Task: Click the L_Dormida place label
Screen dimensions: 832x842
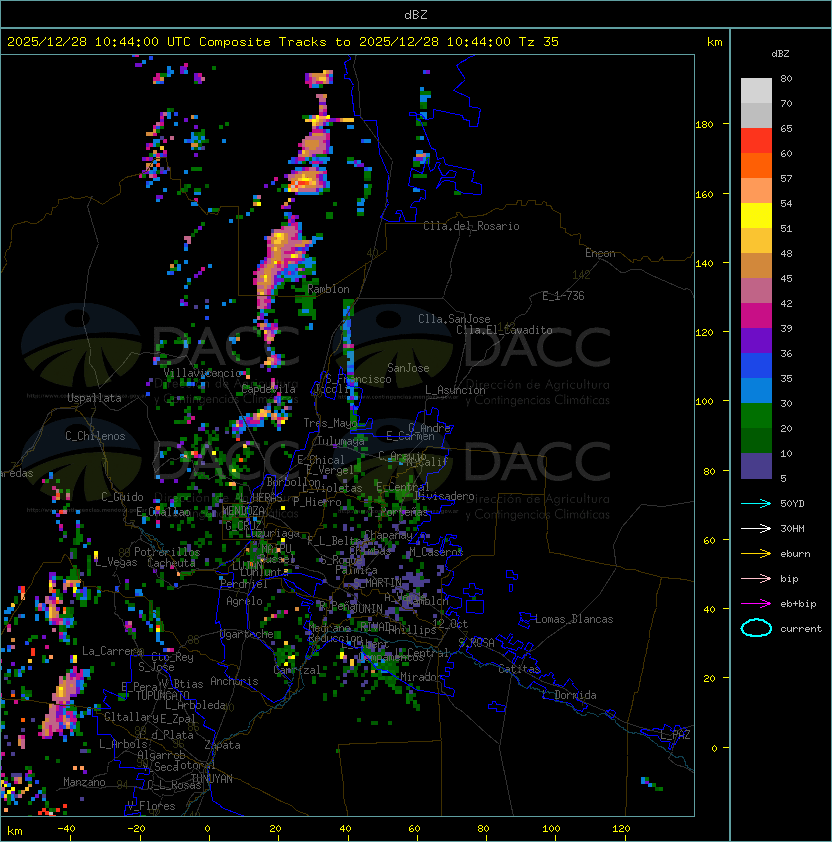Action: [x=569, y=695]
